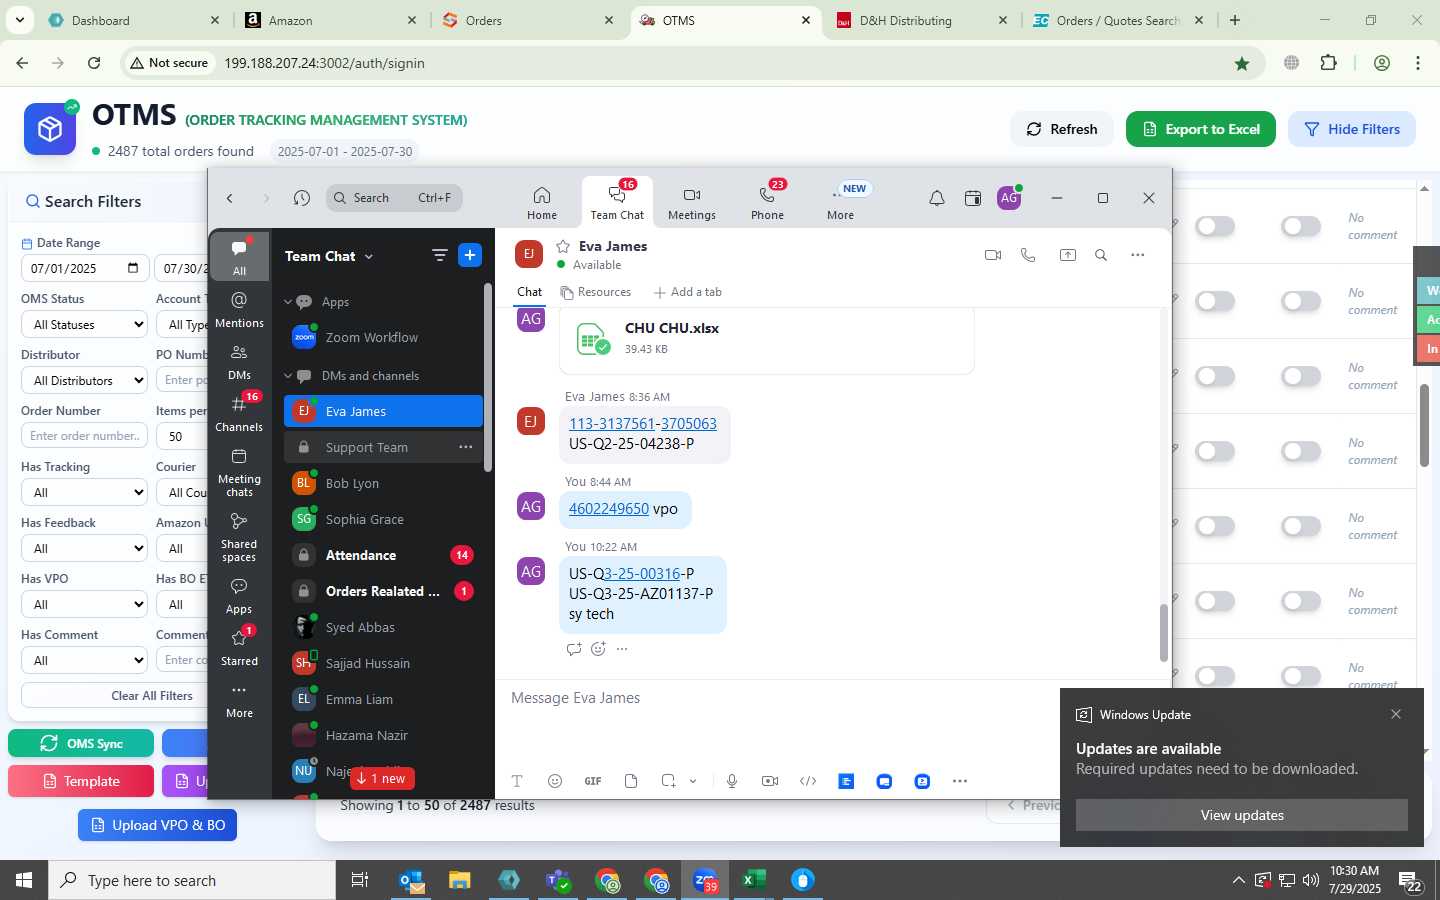Open the Phone tab in Zoom
The height and width of the screenshot is (900, 1440).
coord(767,202)
